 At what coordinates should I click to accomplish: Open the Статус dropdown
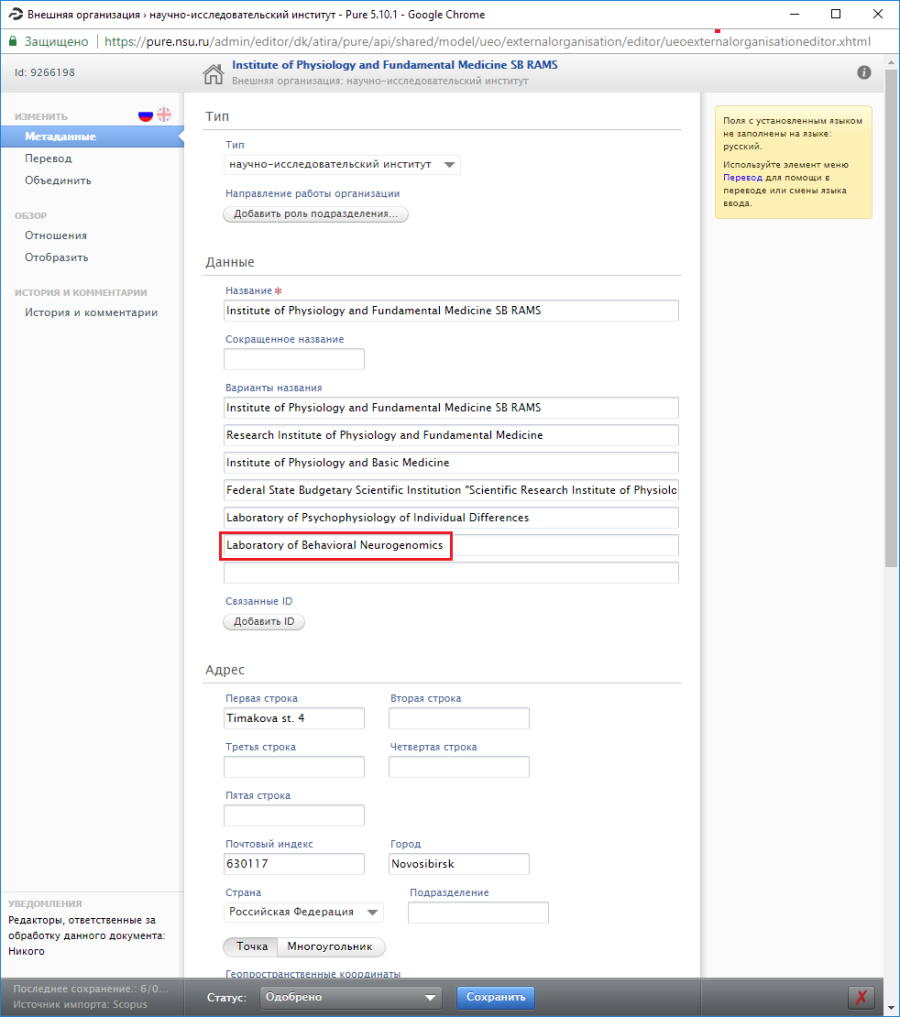tap(350, 997)
